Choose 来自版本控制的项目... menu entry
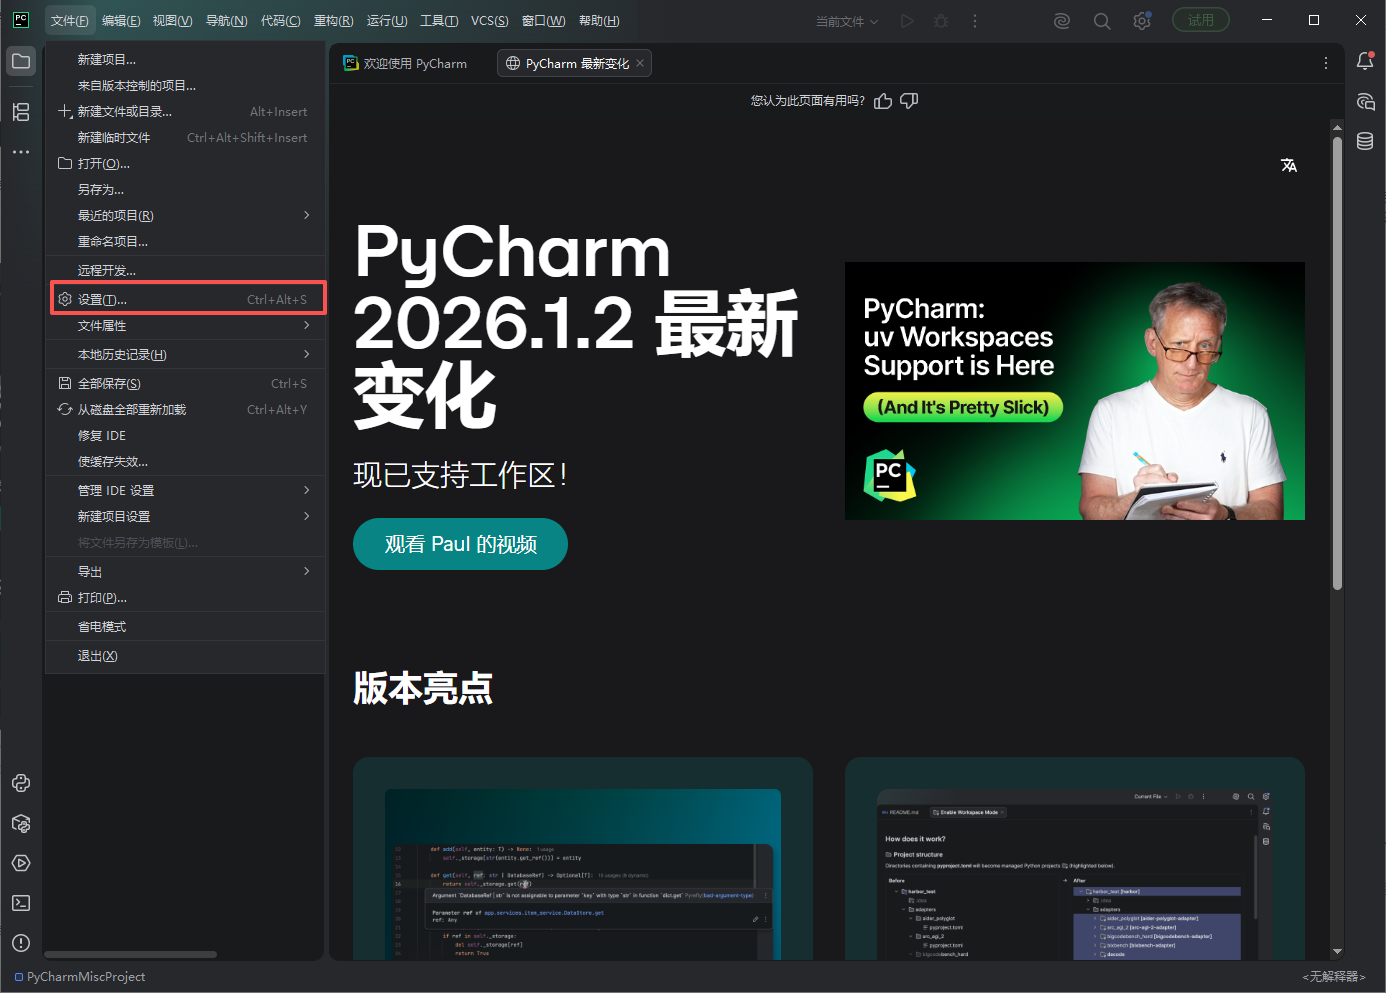 coord(186,86)
